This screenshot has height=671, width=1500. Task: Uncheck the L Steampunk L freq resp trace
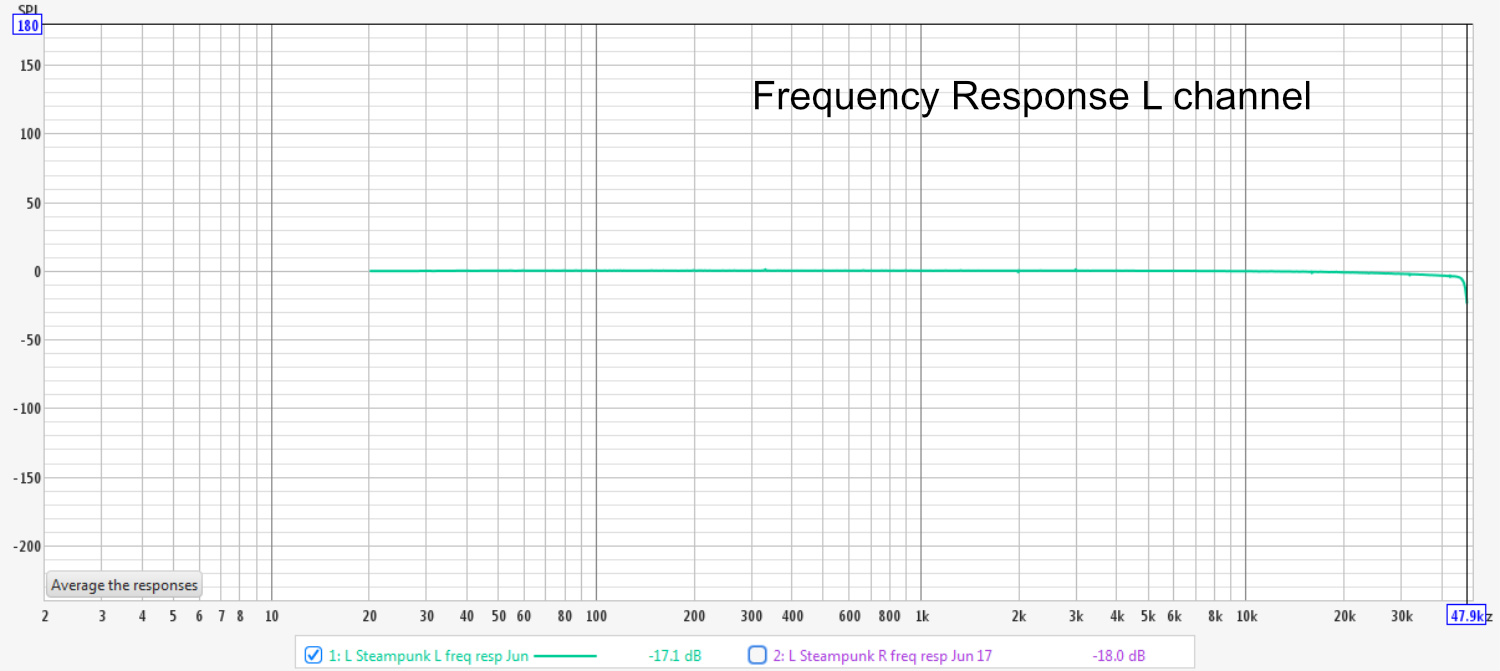[313, 654]
